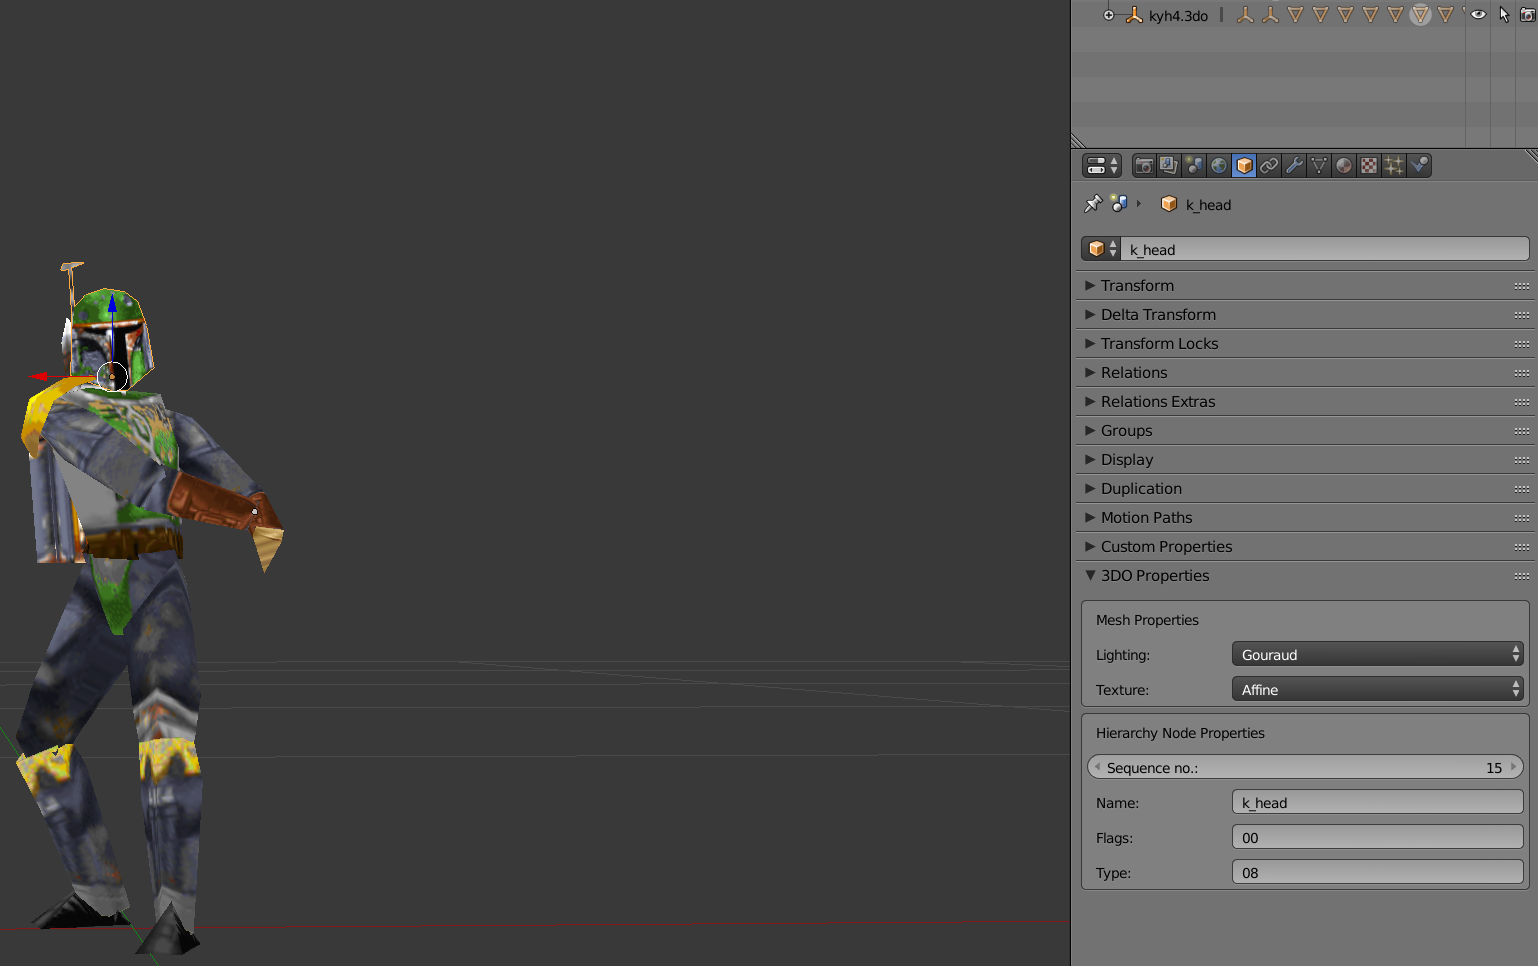
Task: Expand the Transform Locks panel
Action: pos(1304,344)
